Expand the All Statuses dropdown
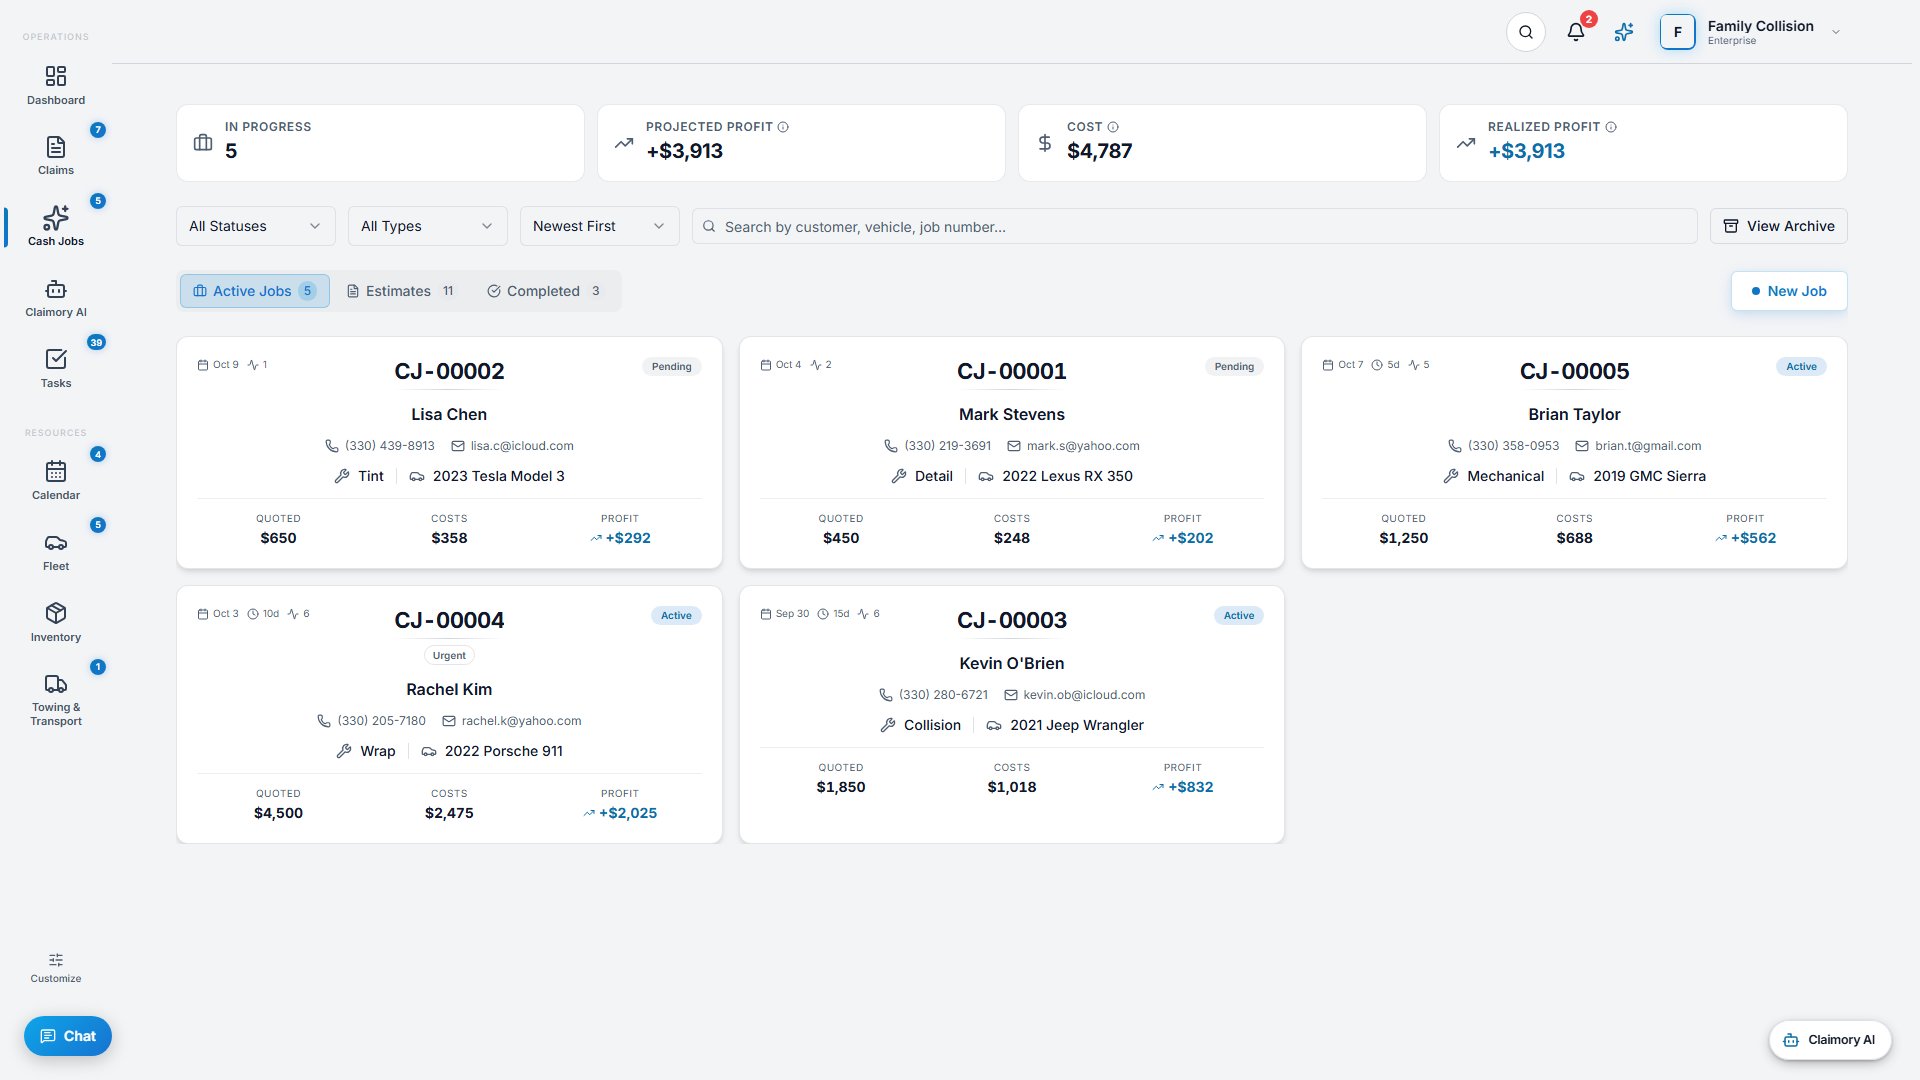The image size is (1920, 1080). [256, 226]
